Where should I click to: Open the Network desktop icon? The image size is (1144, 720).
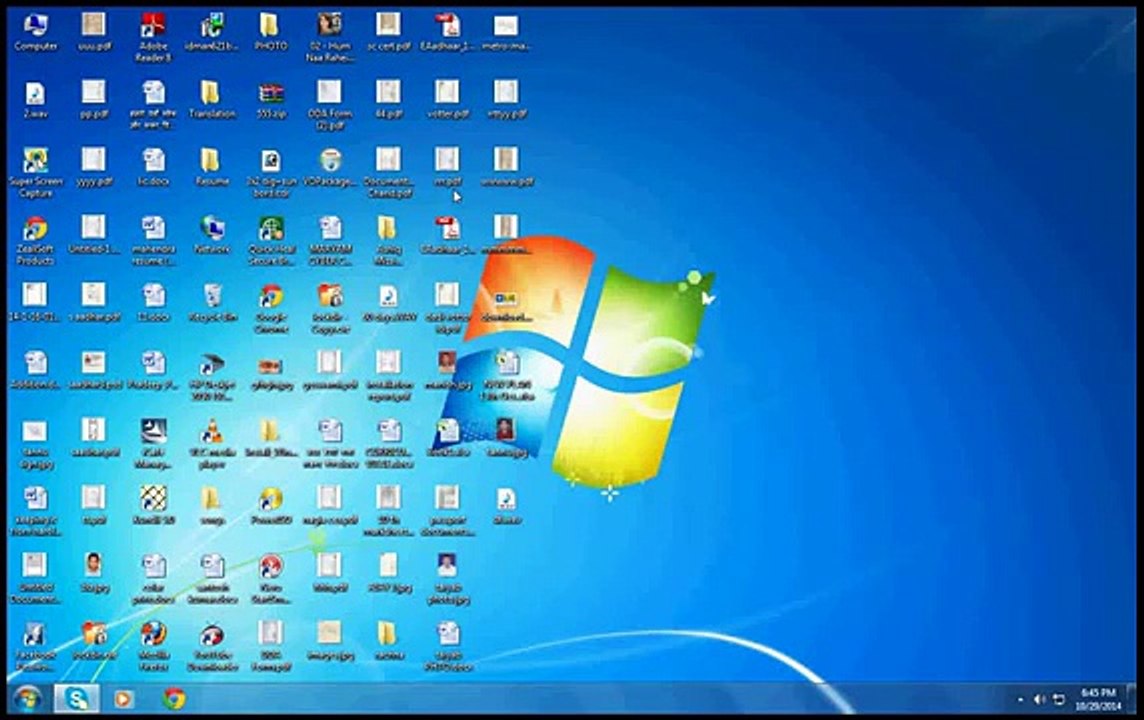point(212,236)
